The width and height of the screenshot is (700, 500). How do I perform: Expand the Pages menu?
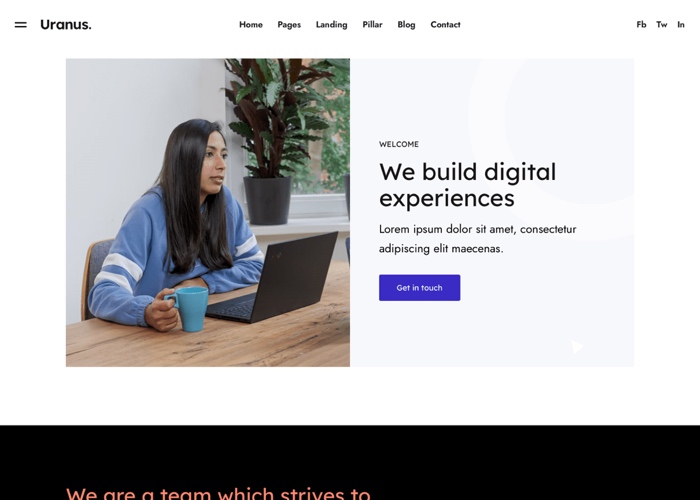tap(289, 25)
